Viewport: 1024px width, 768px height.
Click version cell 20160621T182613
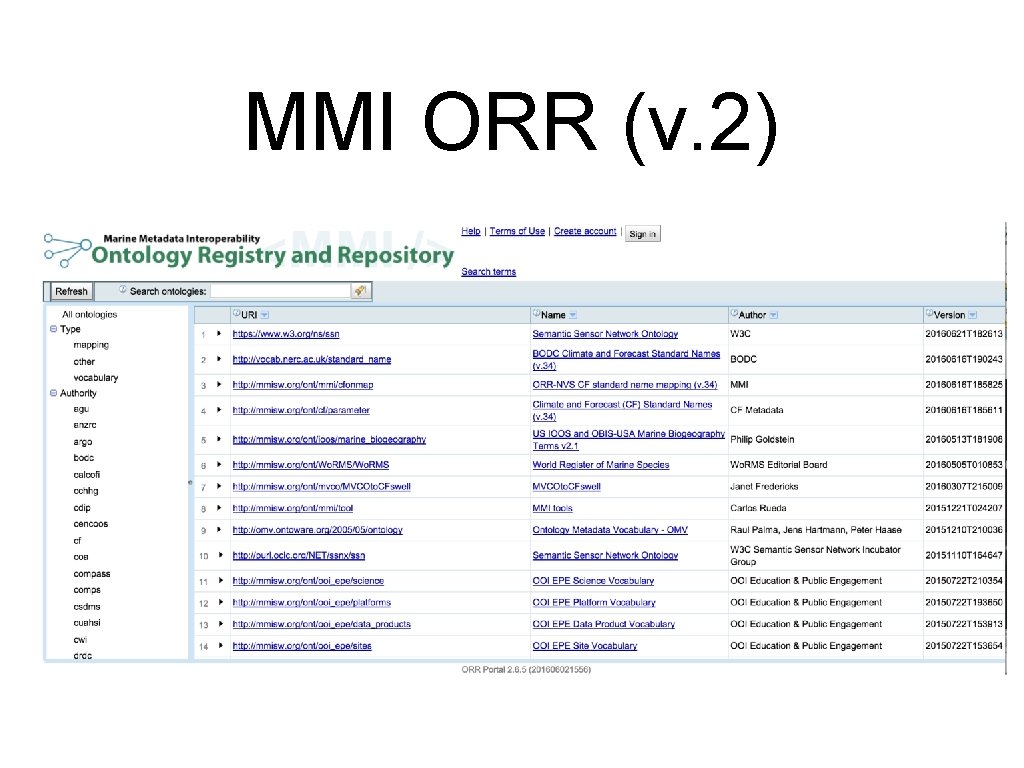point(963,334)
